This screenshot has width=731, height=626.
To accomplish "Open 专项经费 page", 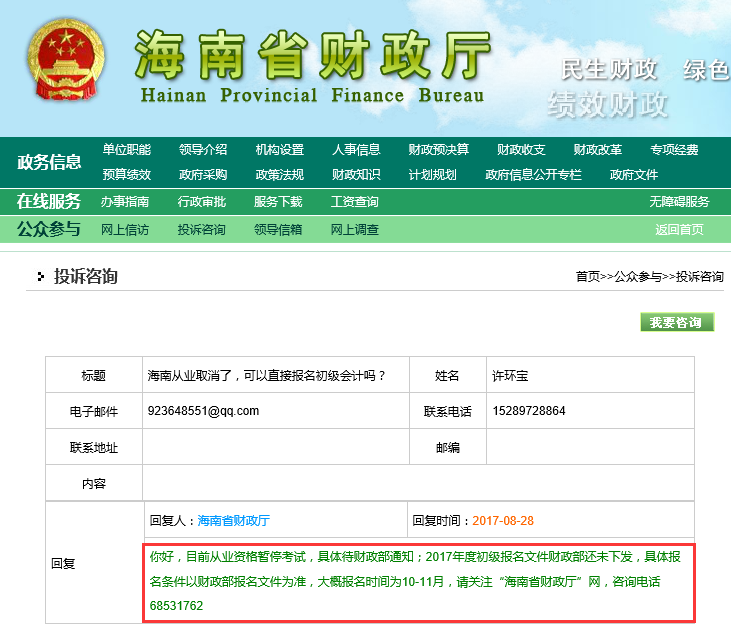I will coord(674,150).
